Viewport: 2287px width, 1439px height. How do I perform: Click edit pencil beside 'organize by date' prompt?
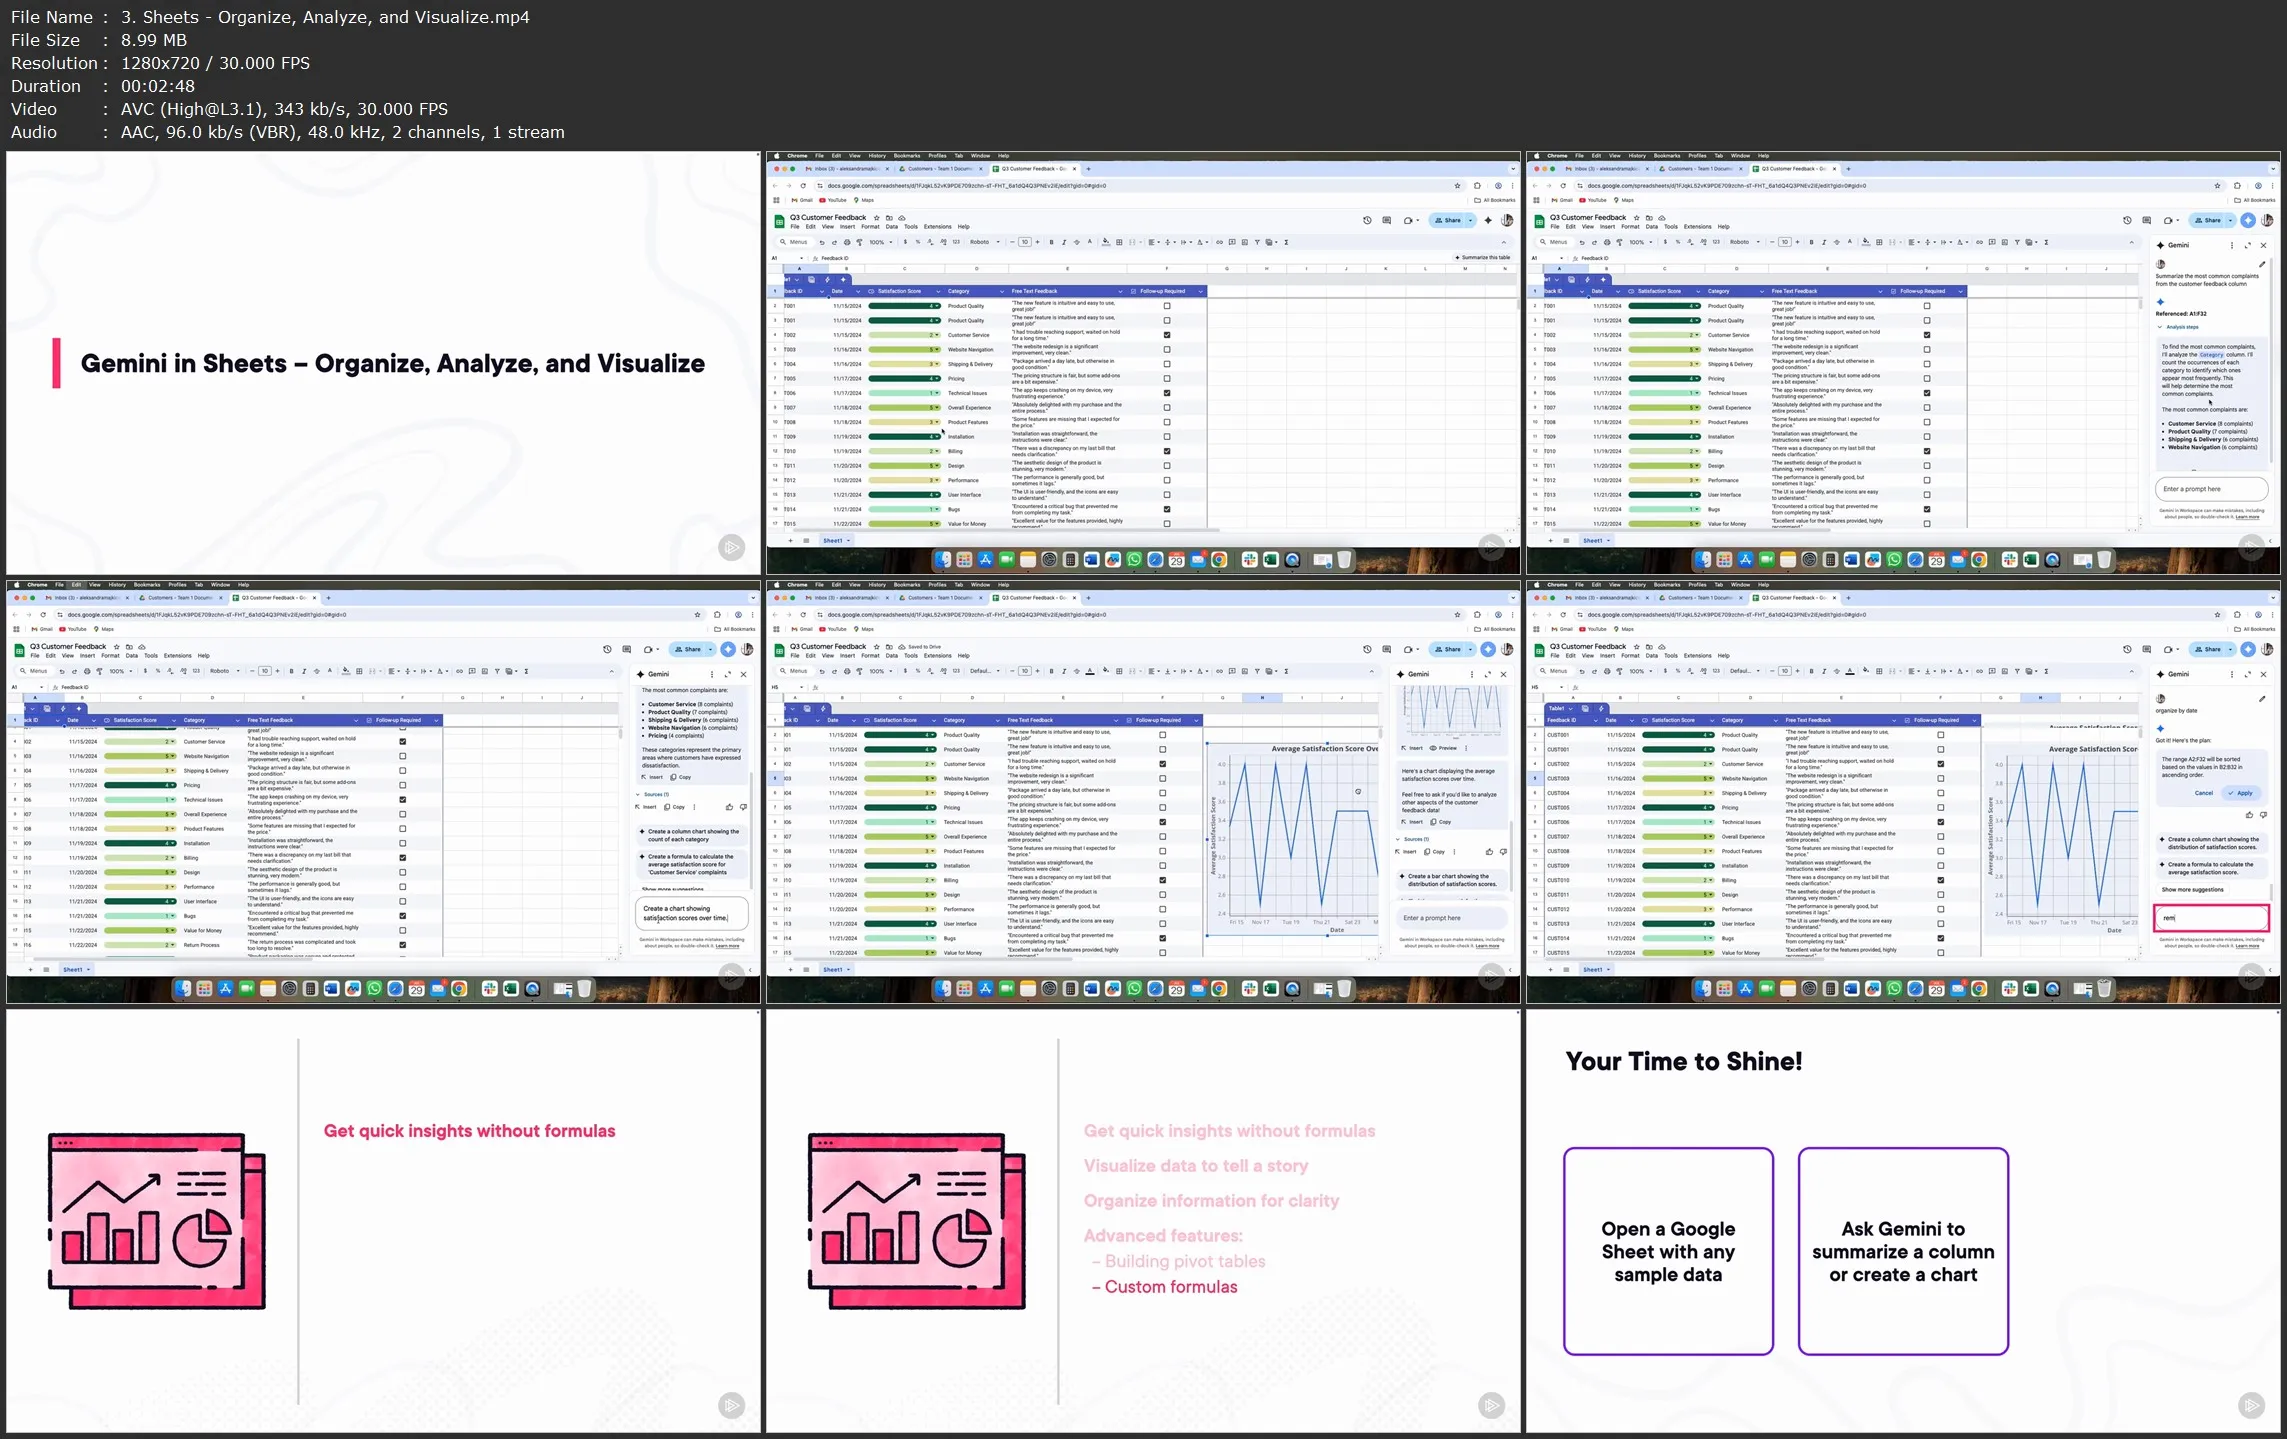(x=2262, y=699)
